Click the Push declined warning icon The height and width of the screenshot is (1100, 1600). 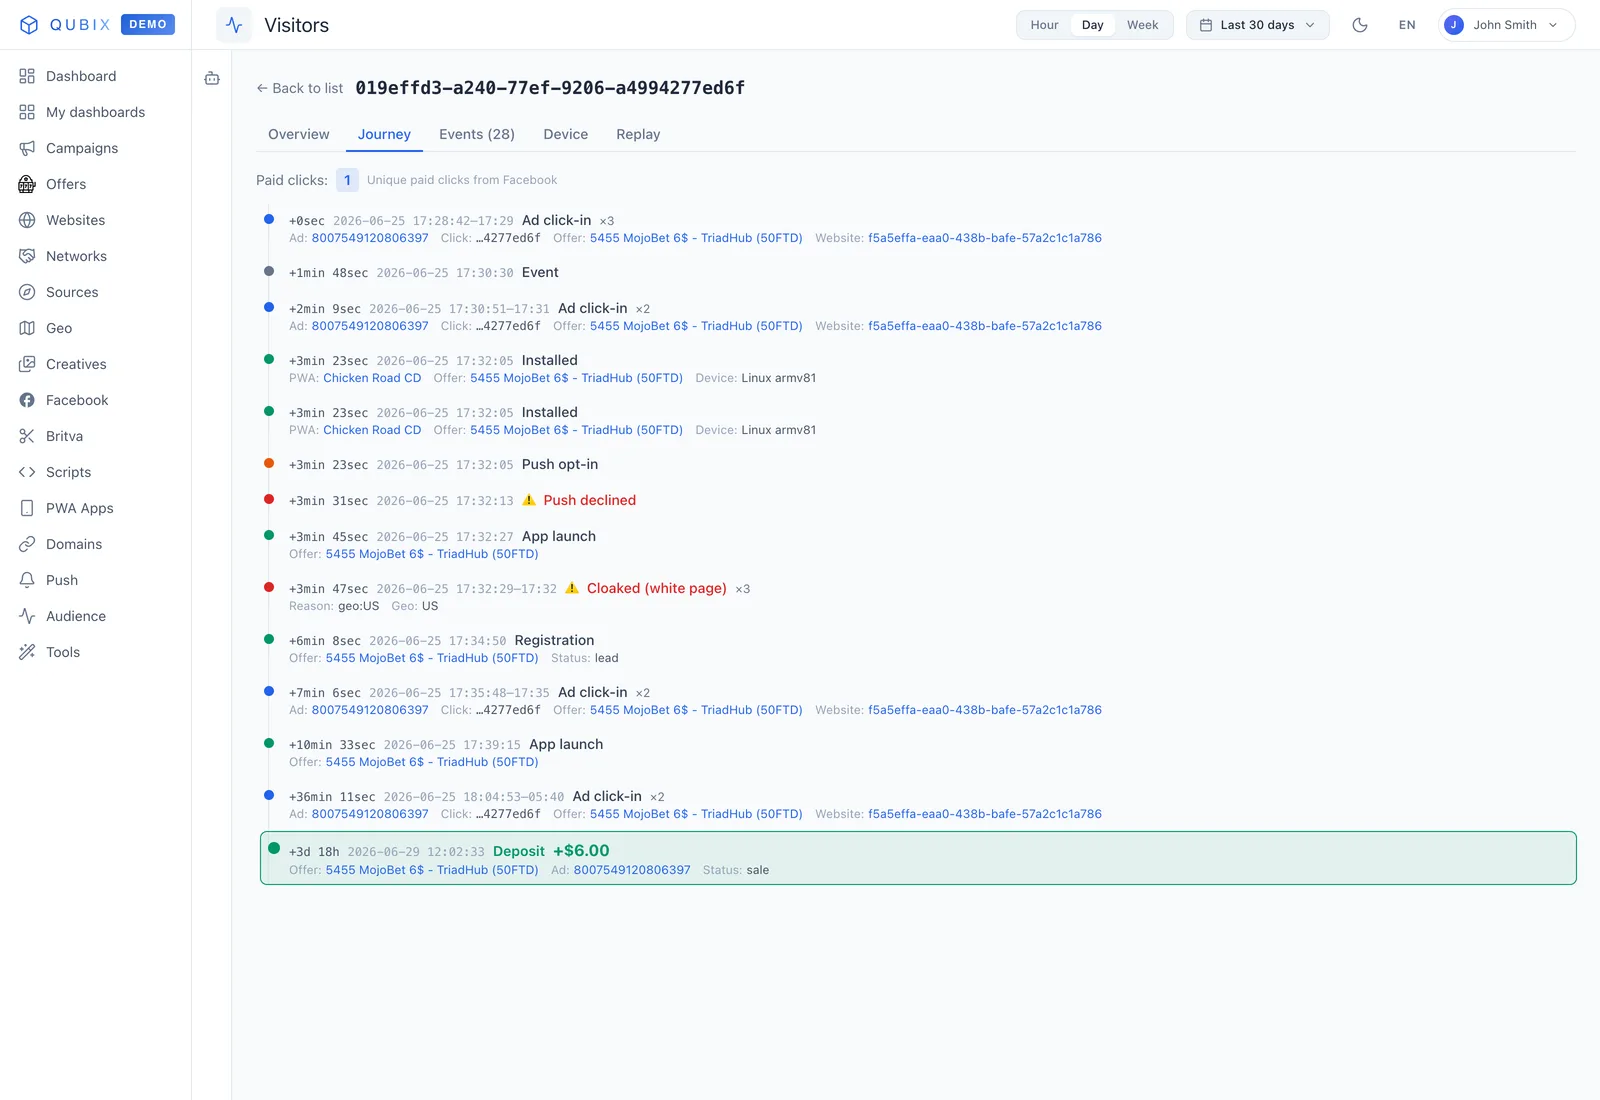coord(529,500)
